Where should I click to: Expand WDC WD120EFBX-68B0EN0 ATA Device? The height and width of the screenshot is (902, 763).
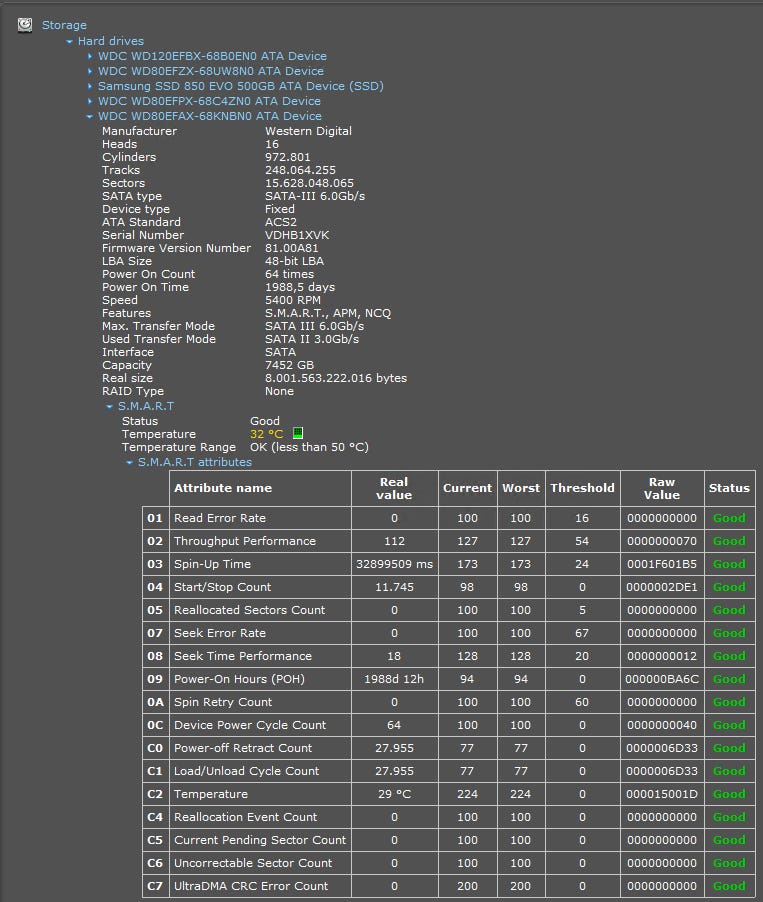(x=90, y=56)
